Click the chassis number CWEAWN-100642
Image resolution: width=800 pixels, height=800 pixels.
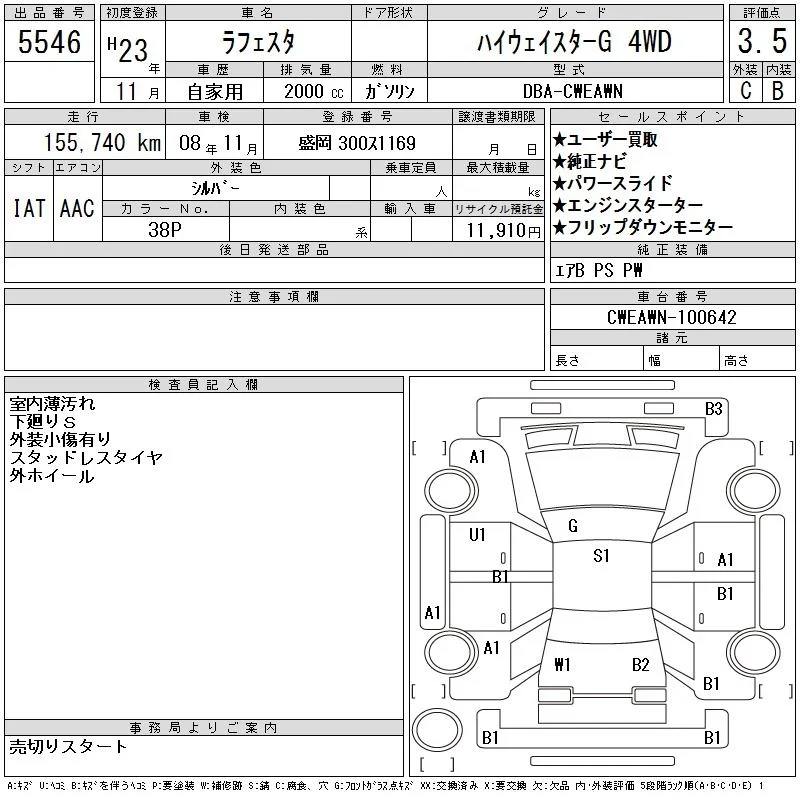pyautogui.click(x=671, y=317)
